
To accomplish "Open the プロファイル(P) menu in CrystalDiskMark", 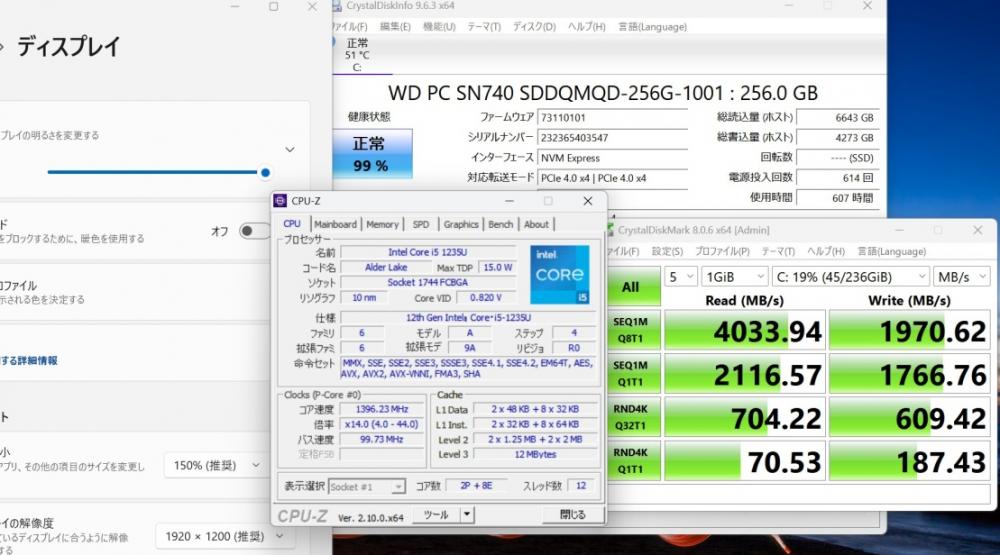I will tap(723, 251).
